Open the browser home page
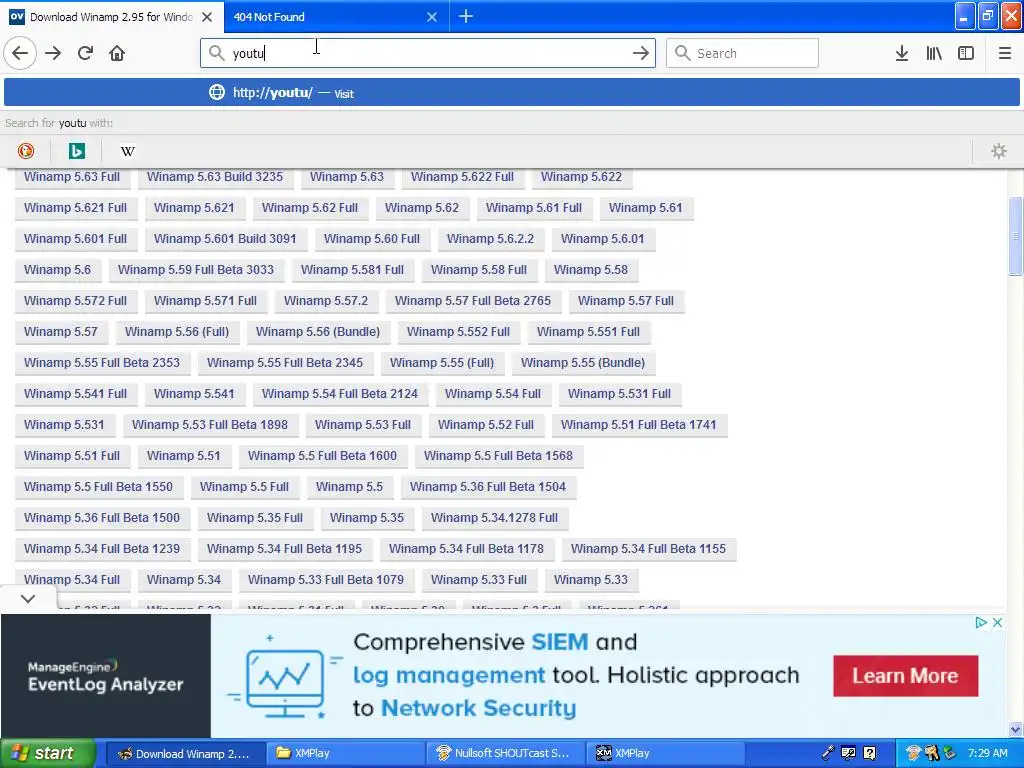 coord(117,53)
